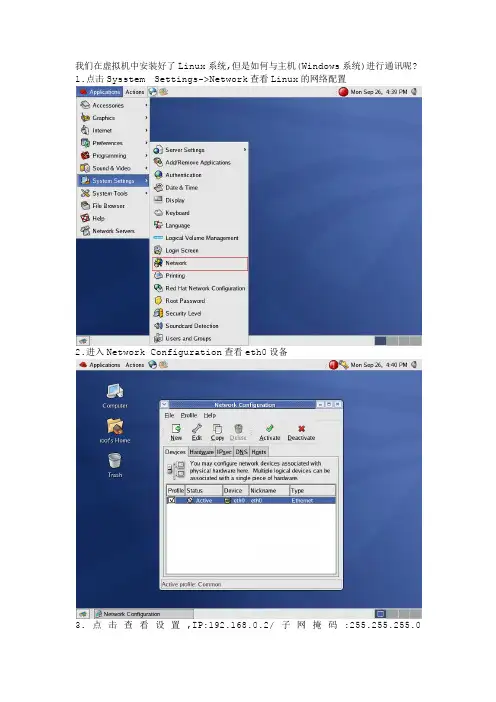Screen dimensions: 496x702
Task: Launch Red Hat Network Configuration entry
Action: click(x=198, y=288)
